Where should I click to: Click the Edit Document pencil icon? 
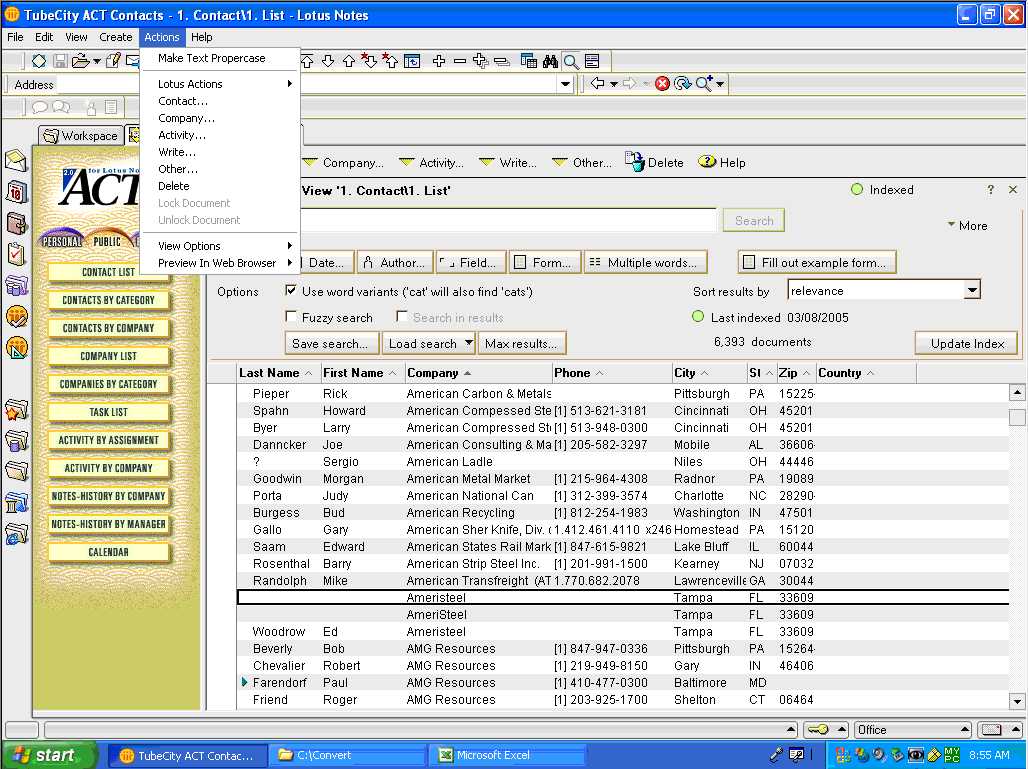point(113,61)
